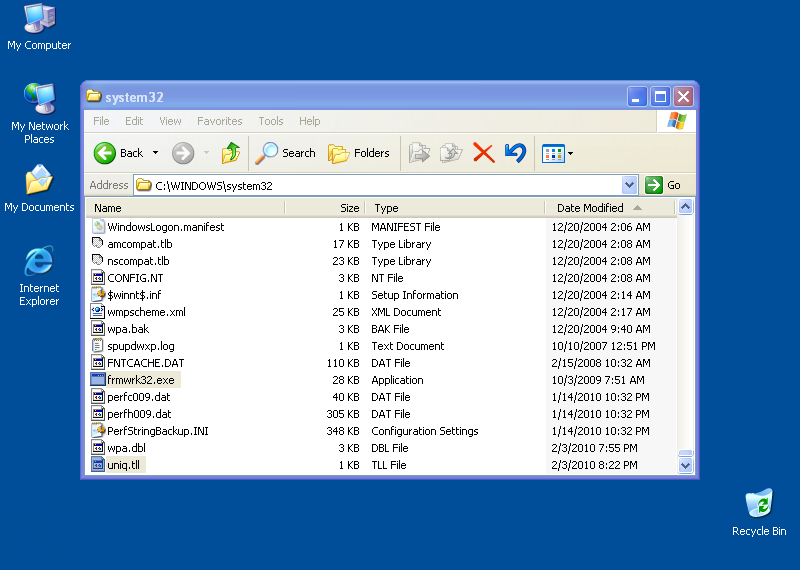Select the frmwrk32.exe application icon
Image resolution: width=800 pixels, height=570 pixels.
98,380
